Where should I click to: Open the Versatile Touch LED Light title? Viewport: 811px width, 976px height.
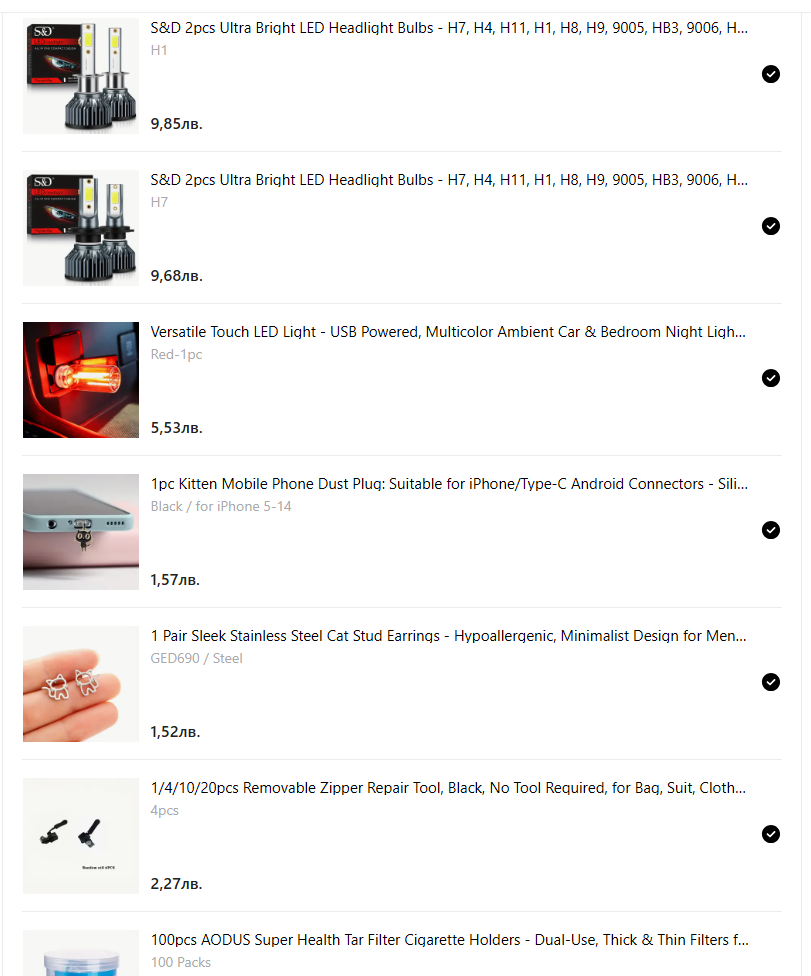(x=448, y=332)
